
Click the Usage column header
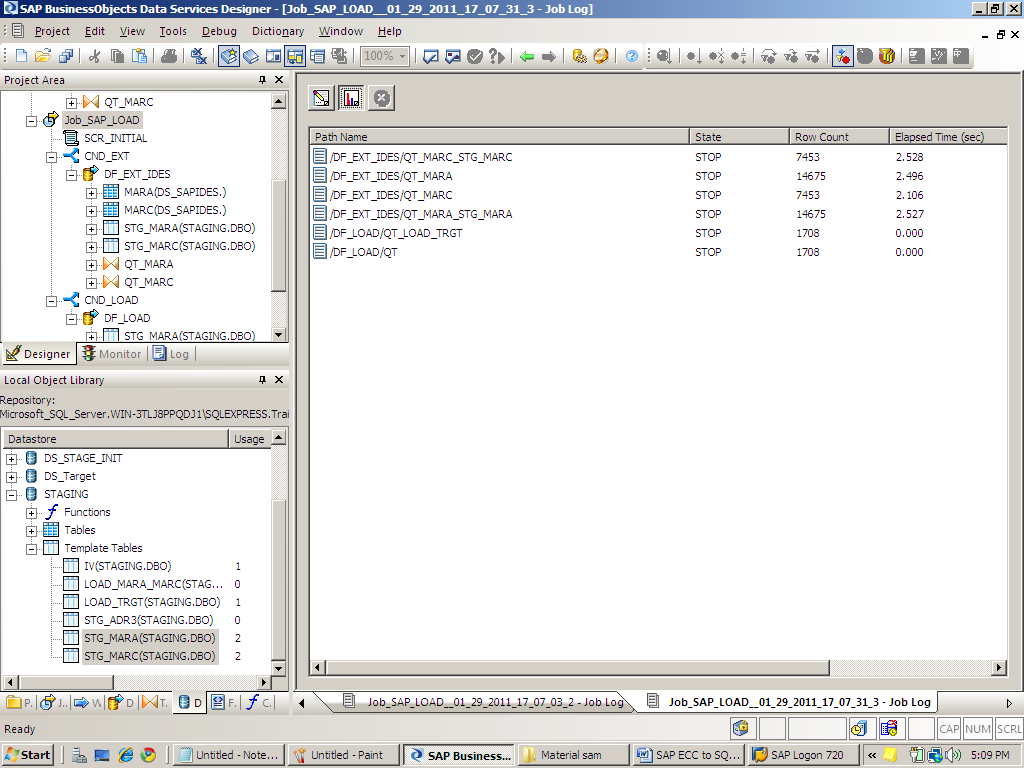pyautogui.click(x=249, y=440)
